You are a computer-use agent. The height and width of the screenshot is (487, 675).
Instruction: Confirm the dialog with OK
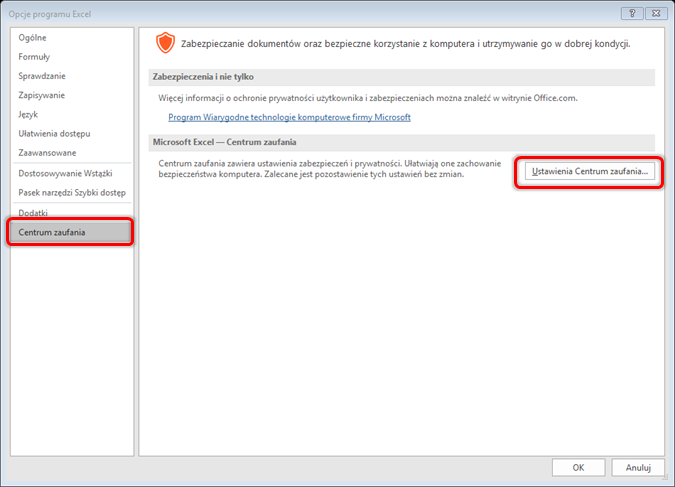point(579,468)
